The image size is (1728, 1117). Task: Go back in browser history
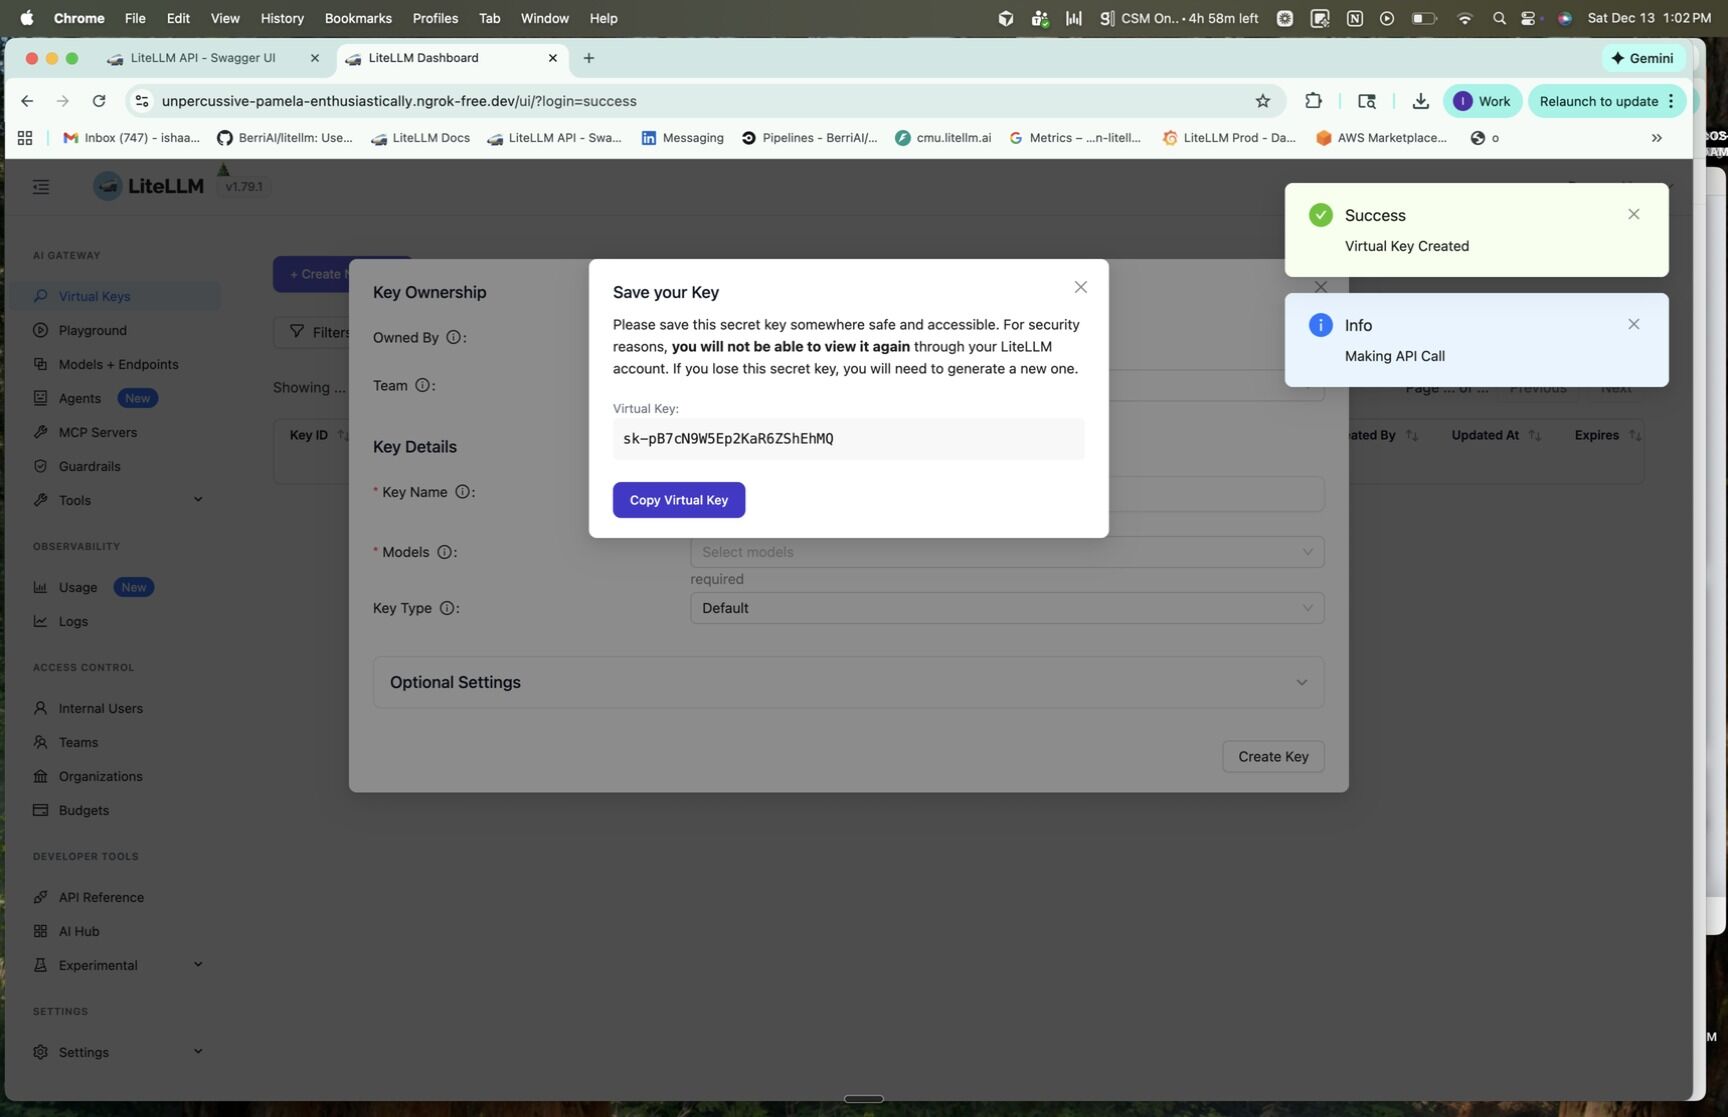tap(27, 101)
